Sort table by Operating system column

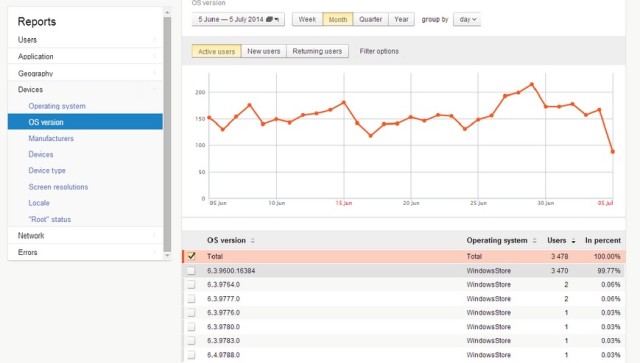click(x=501, y=241)
